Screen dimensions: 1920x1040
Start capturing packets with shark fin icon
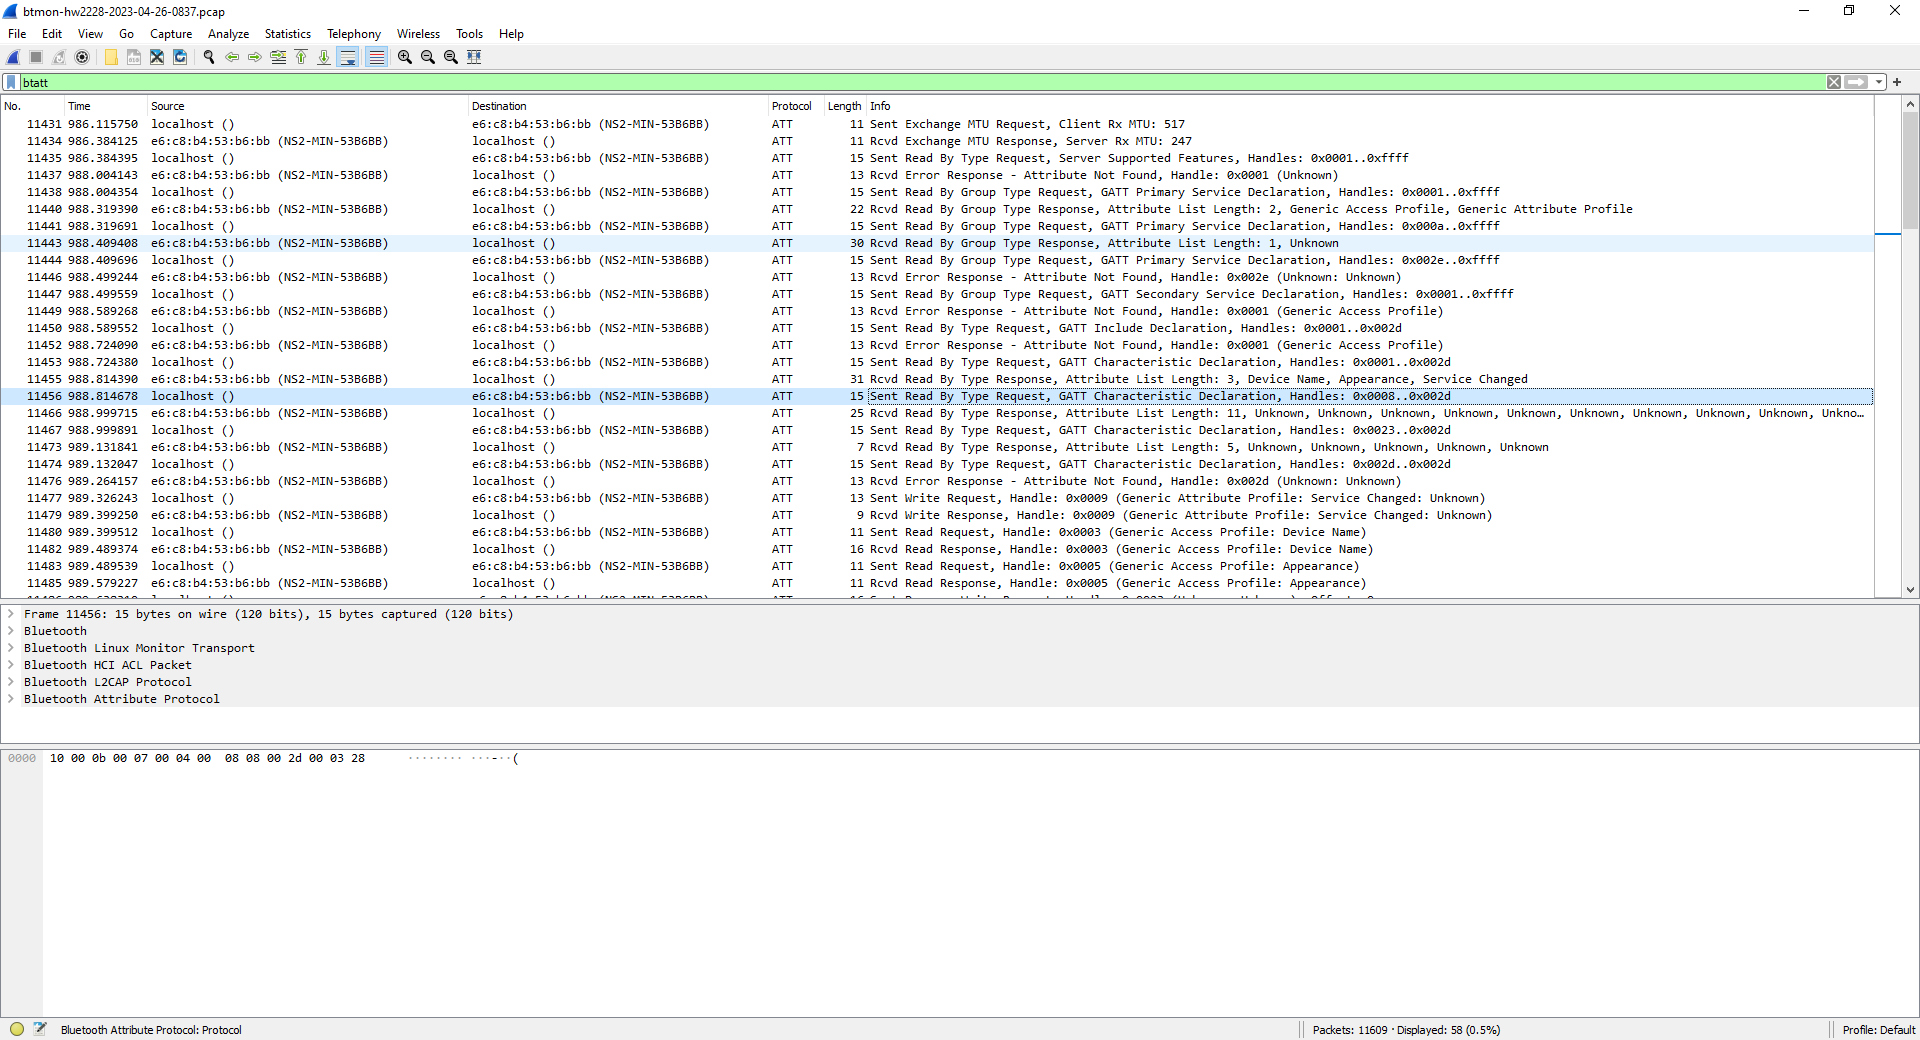coord(13,57)
